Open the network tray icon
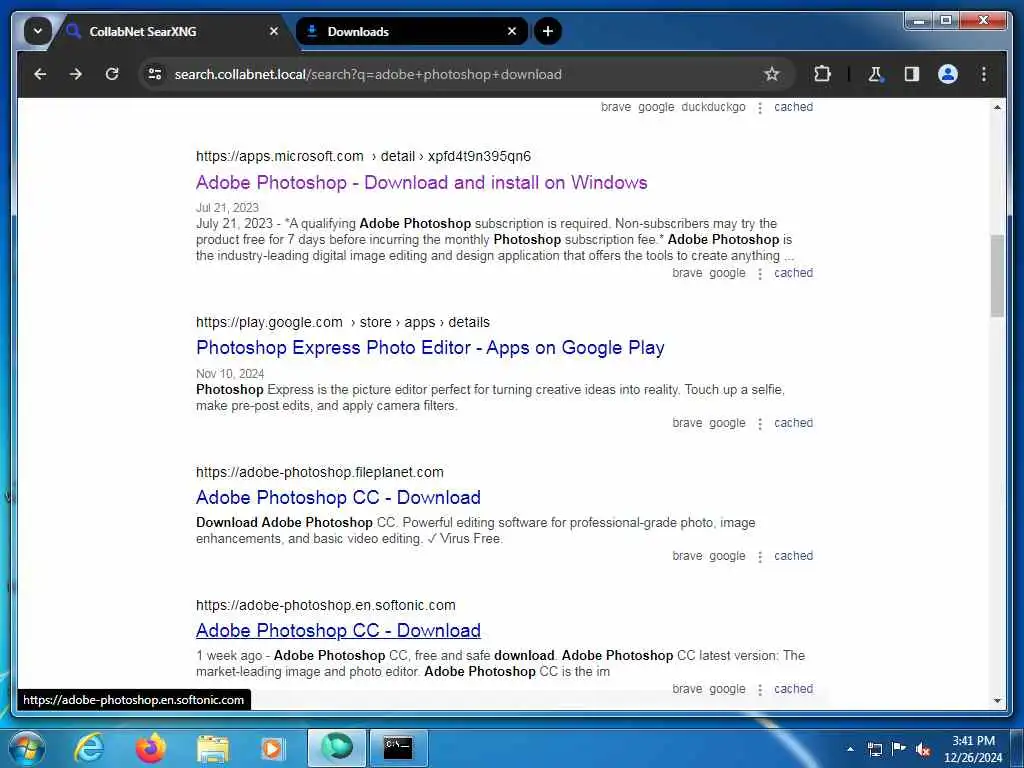The height and width of the screenshot is (768, 1024). [874, 749]
